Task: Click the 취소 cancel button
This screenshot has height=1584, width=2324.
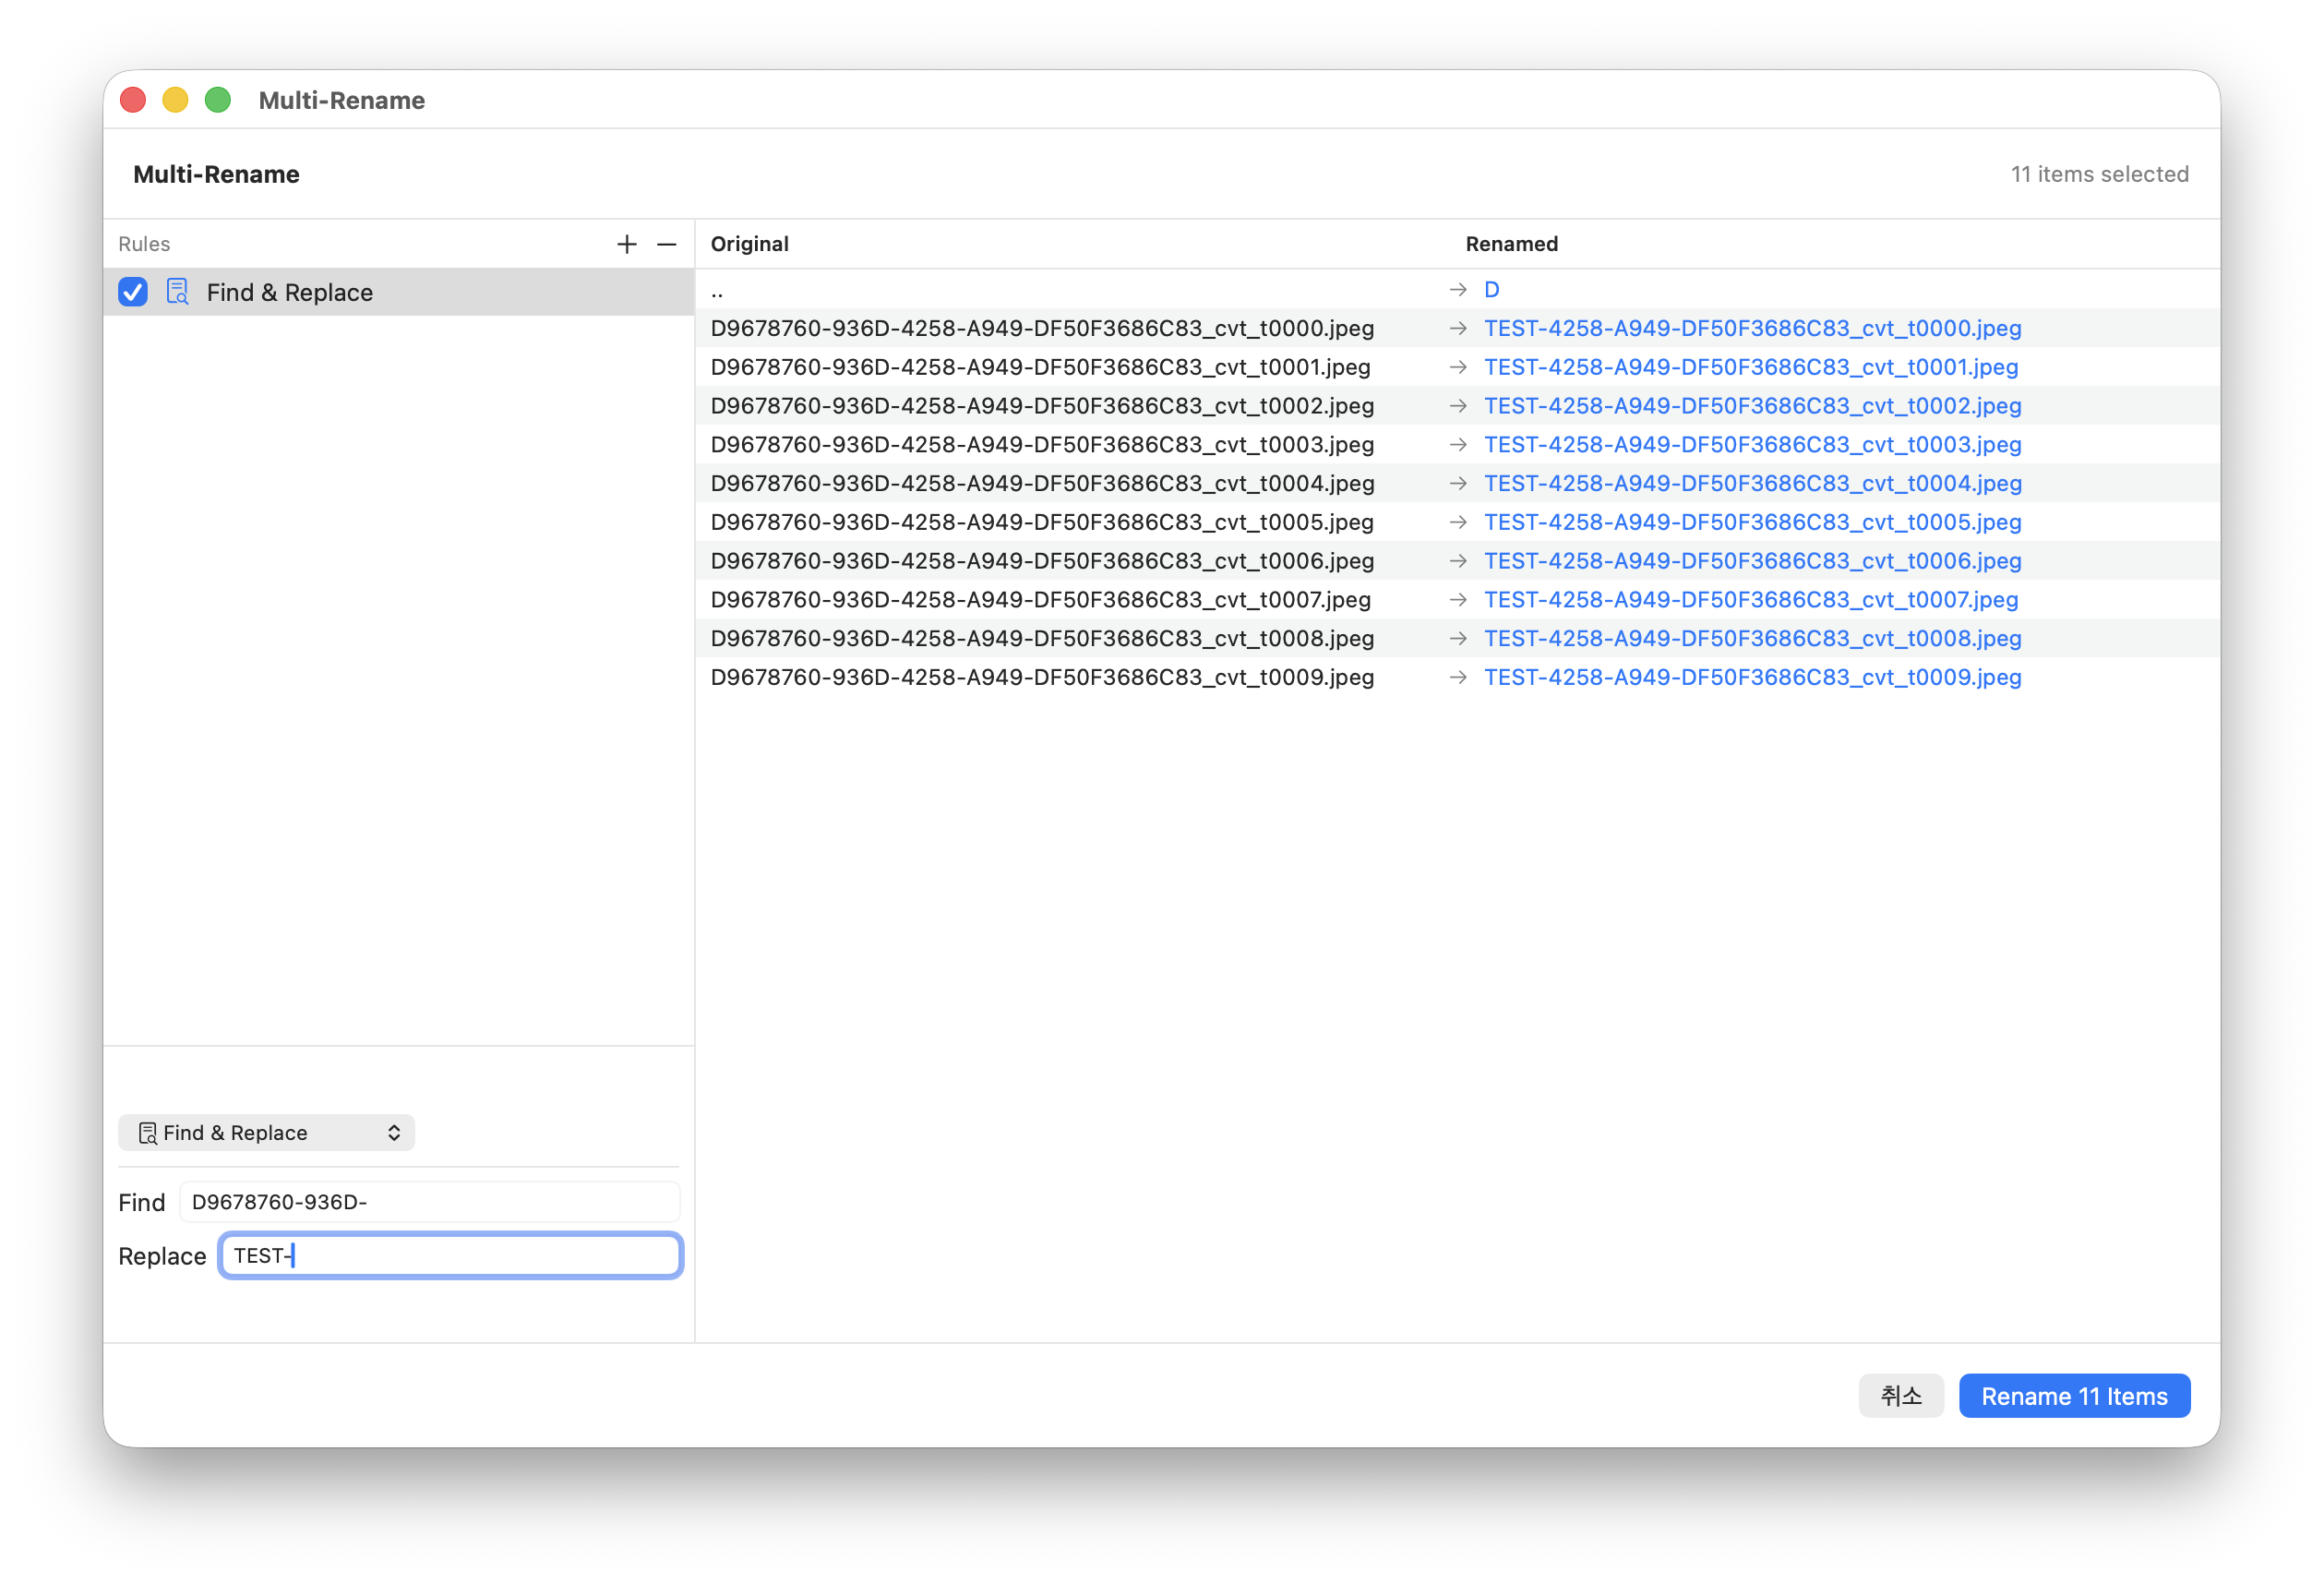Action: point(1901,1396)
